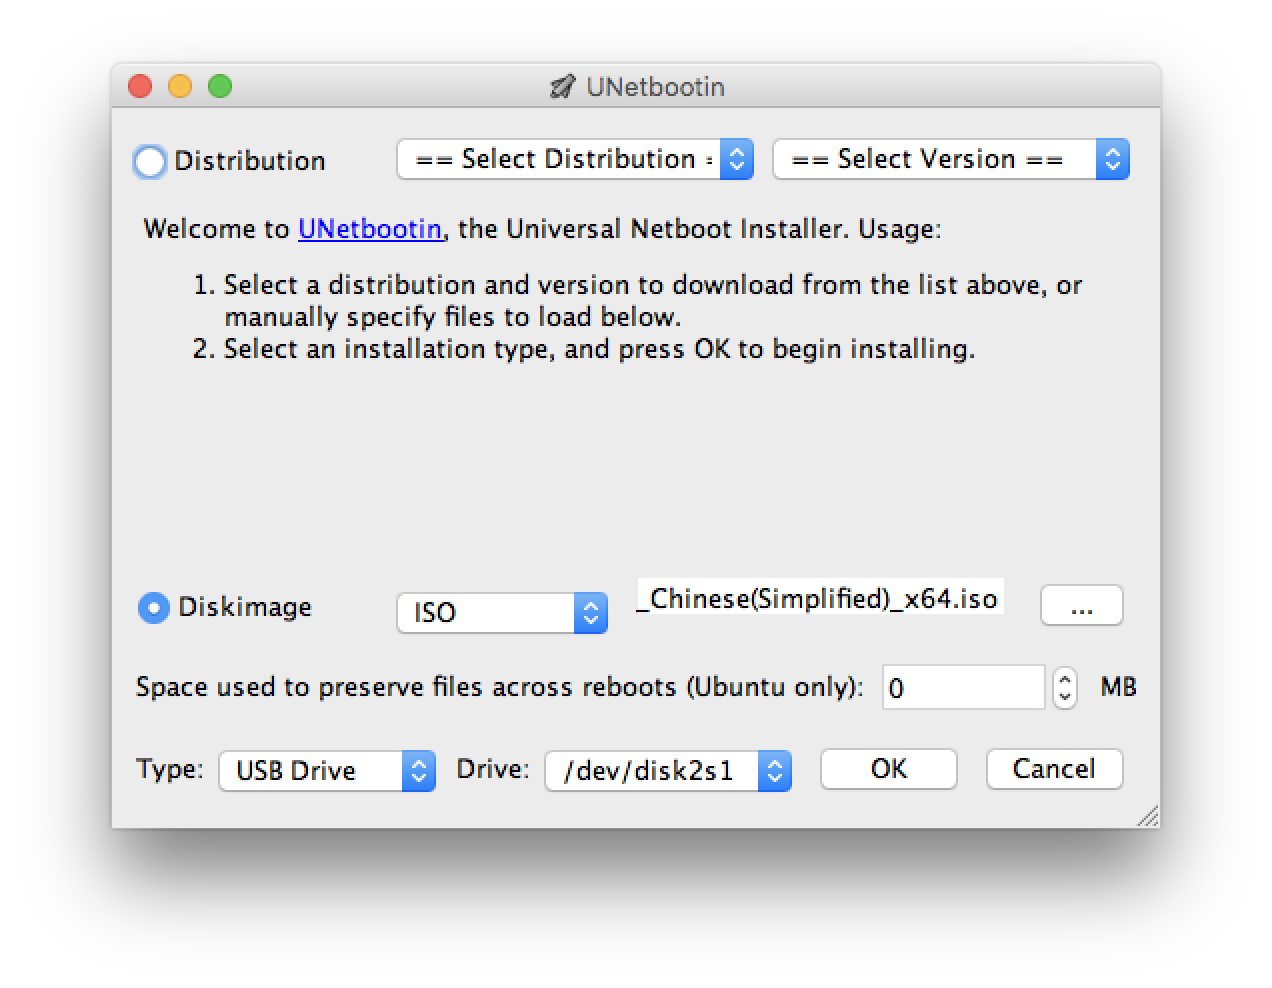
Task: Increase preserve space with stepper up arrow
Action: (1065, 679)
